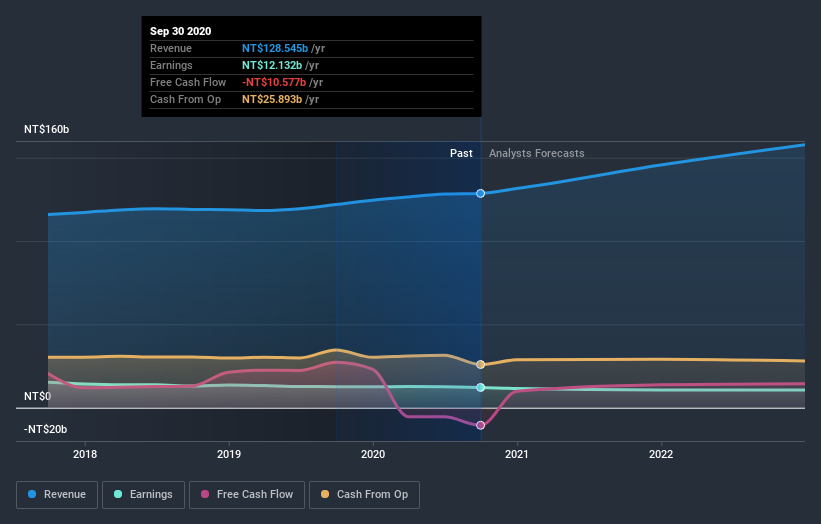Click the -NT$10.577b free cash flow value
The image size is (821, 524).
pyautogui.click(x=274, y=82)
